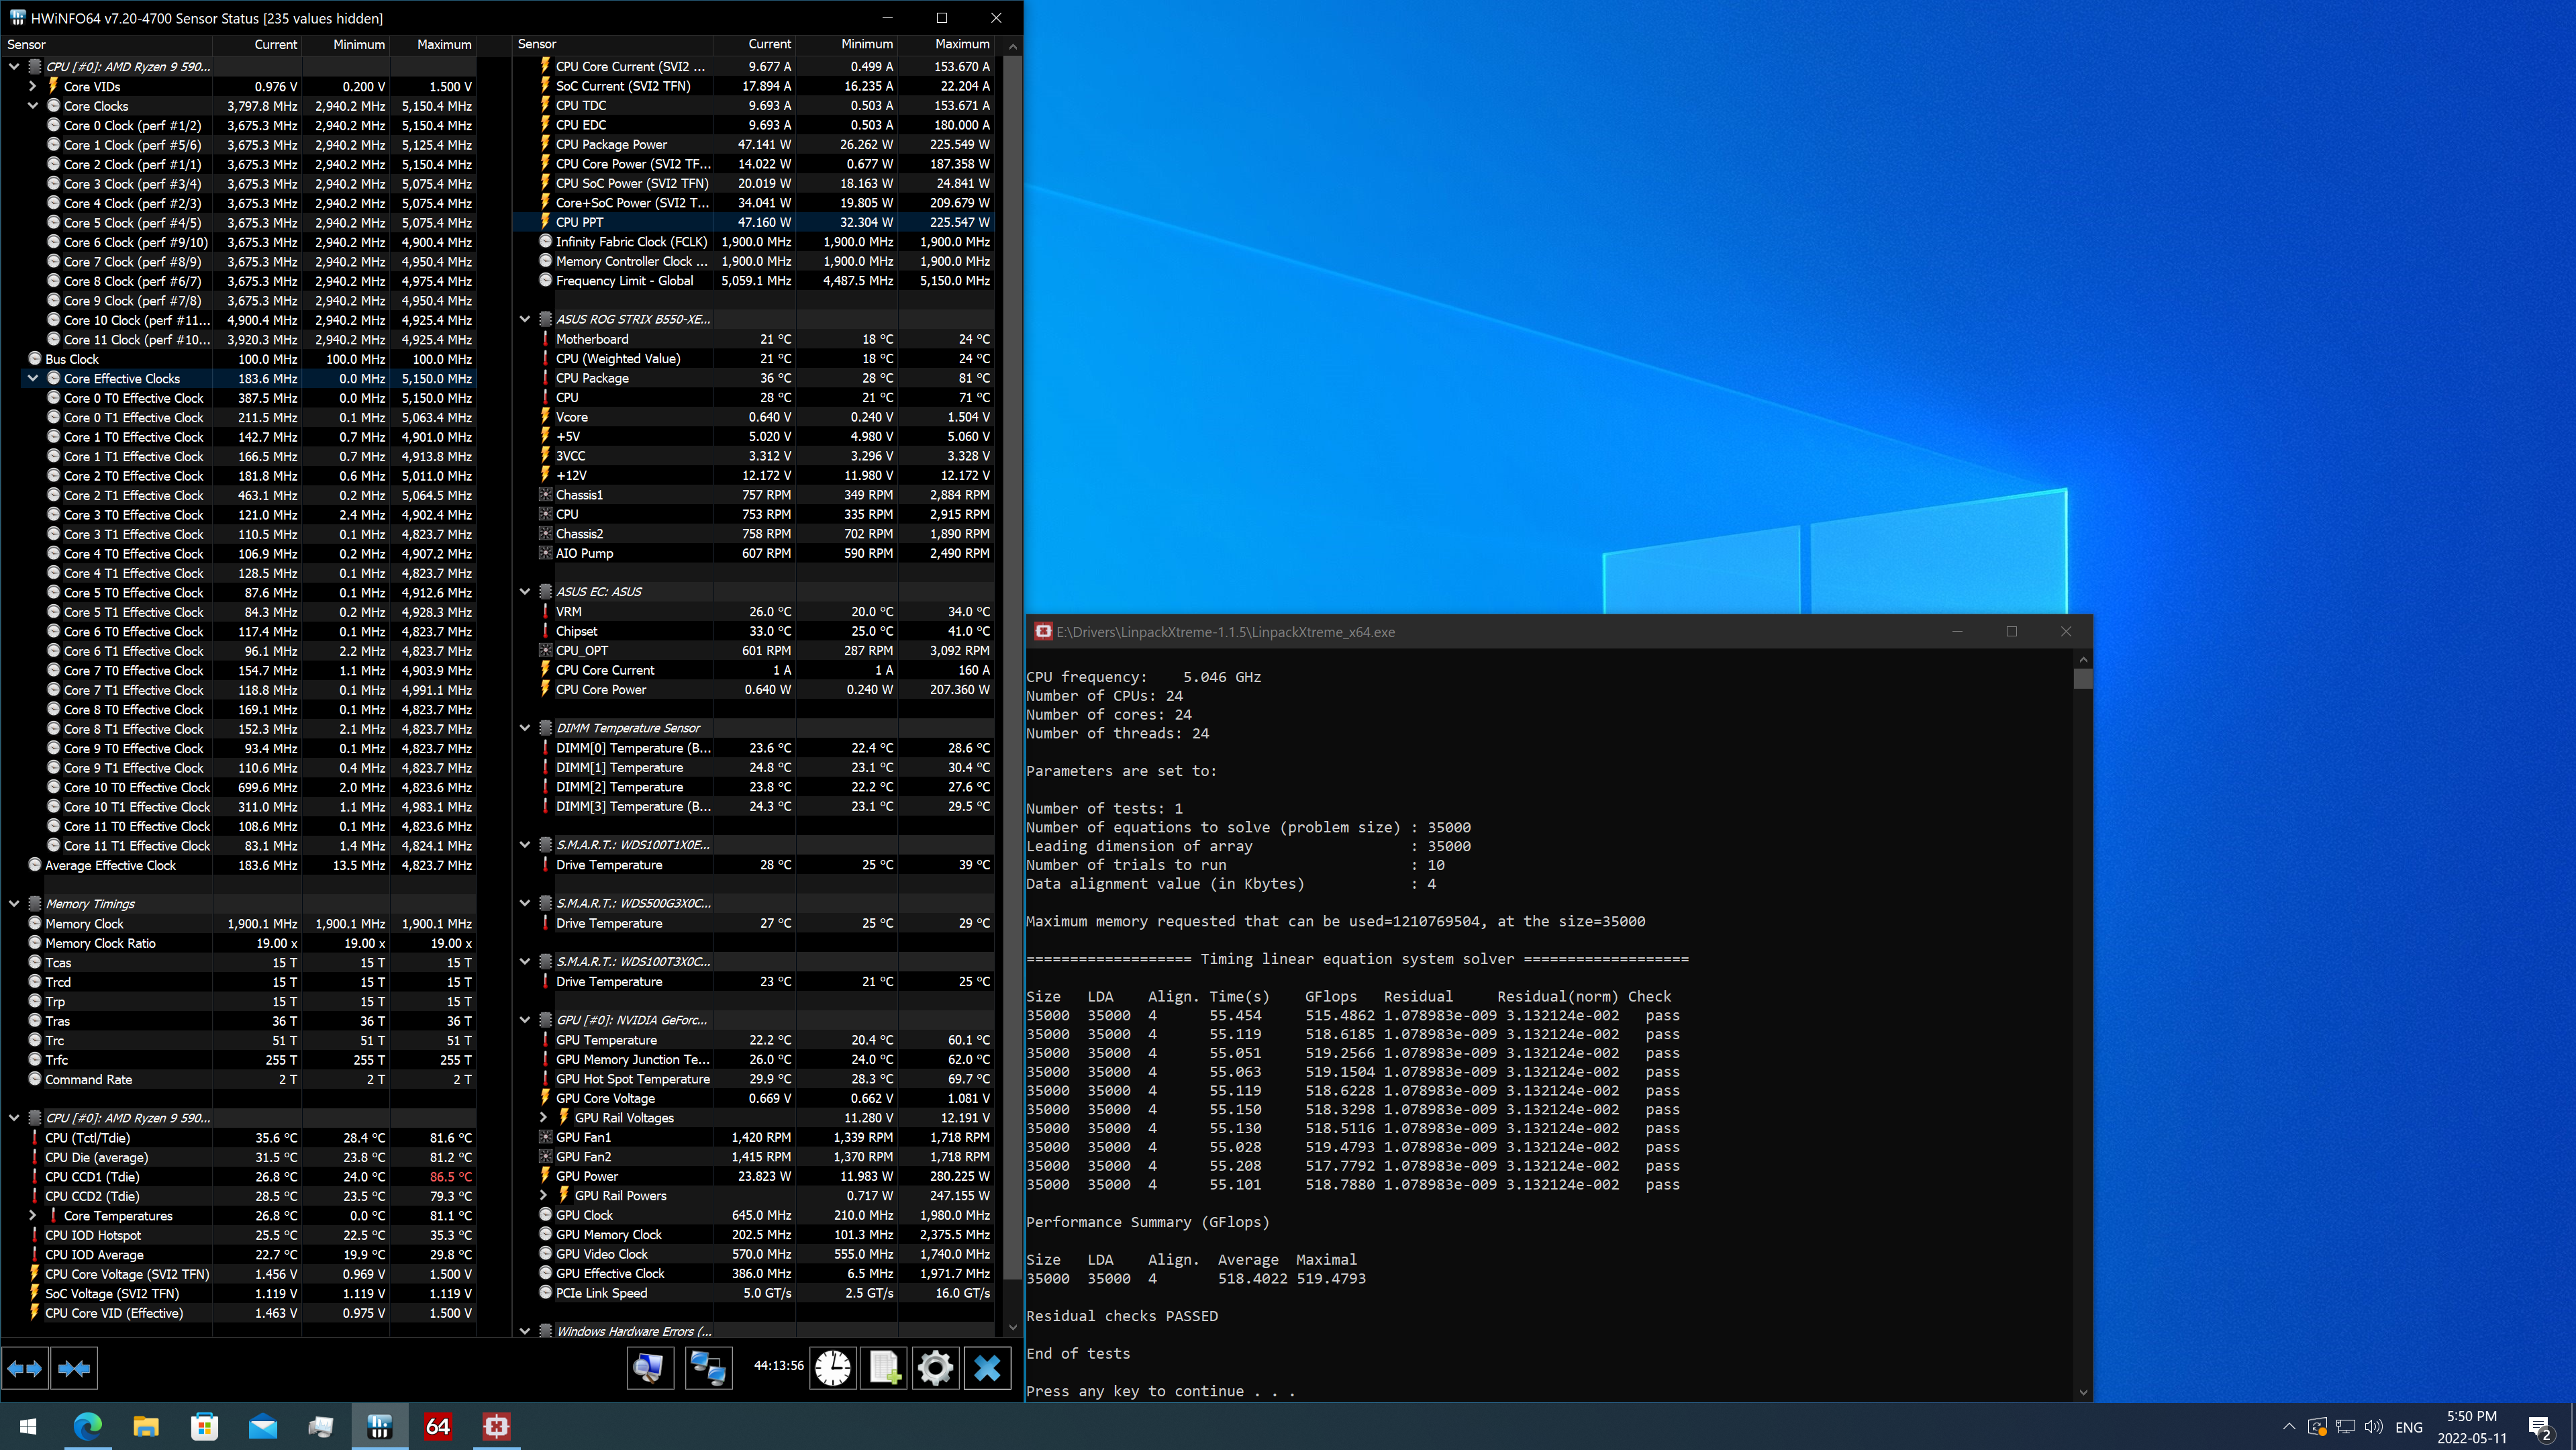This screenshot has height=1450, width=2576.
Task: Open the network status tray icon
Action: tap(2346, 1427)
